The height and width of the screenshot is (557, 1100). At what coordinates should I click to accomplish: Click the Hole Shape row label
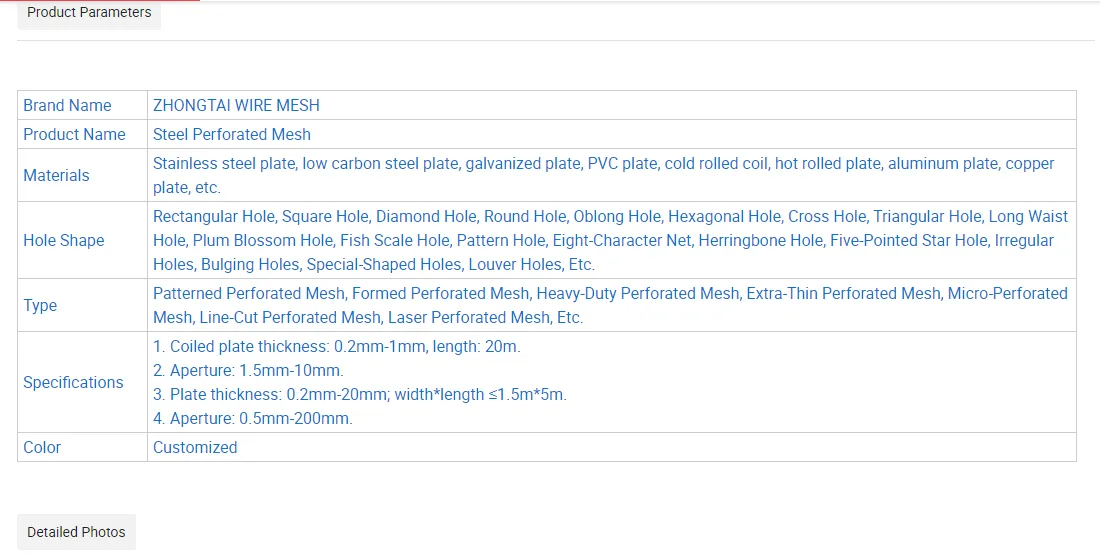tap(63, 240)
